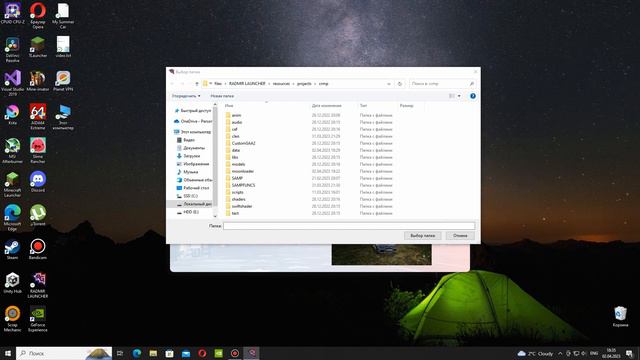
Task: Select the SSD (C:) drive in the navigation pane
Action: (187, 196)
